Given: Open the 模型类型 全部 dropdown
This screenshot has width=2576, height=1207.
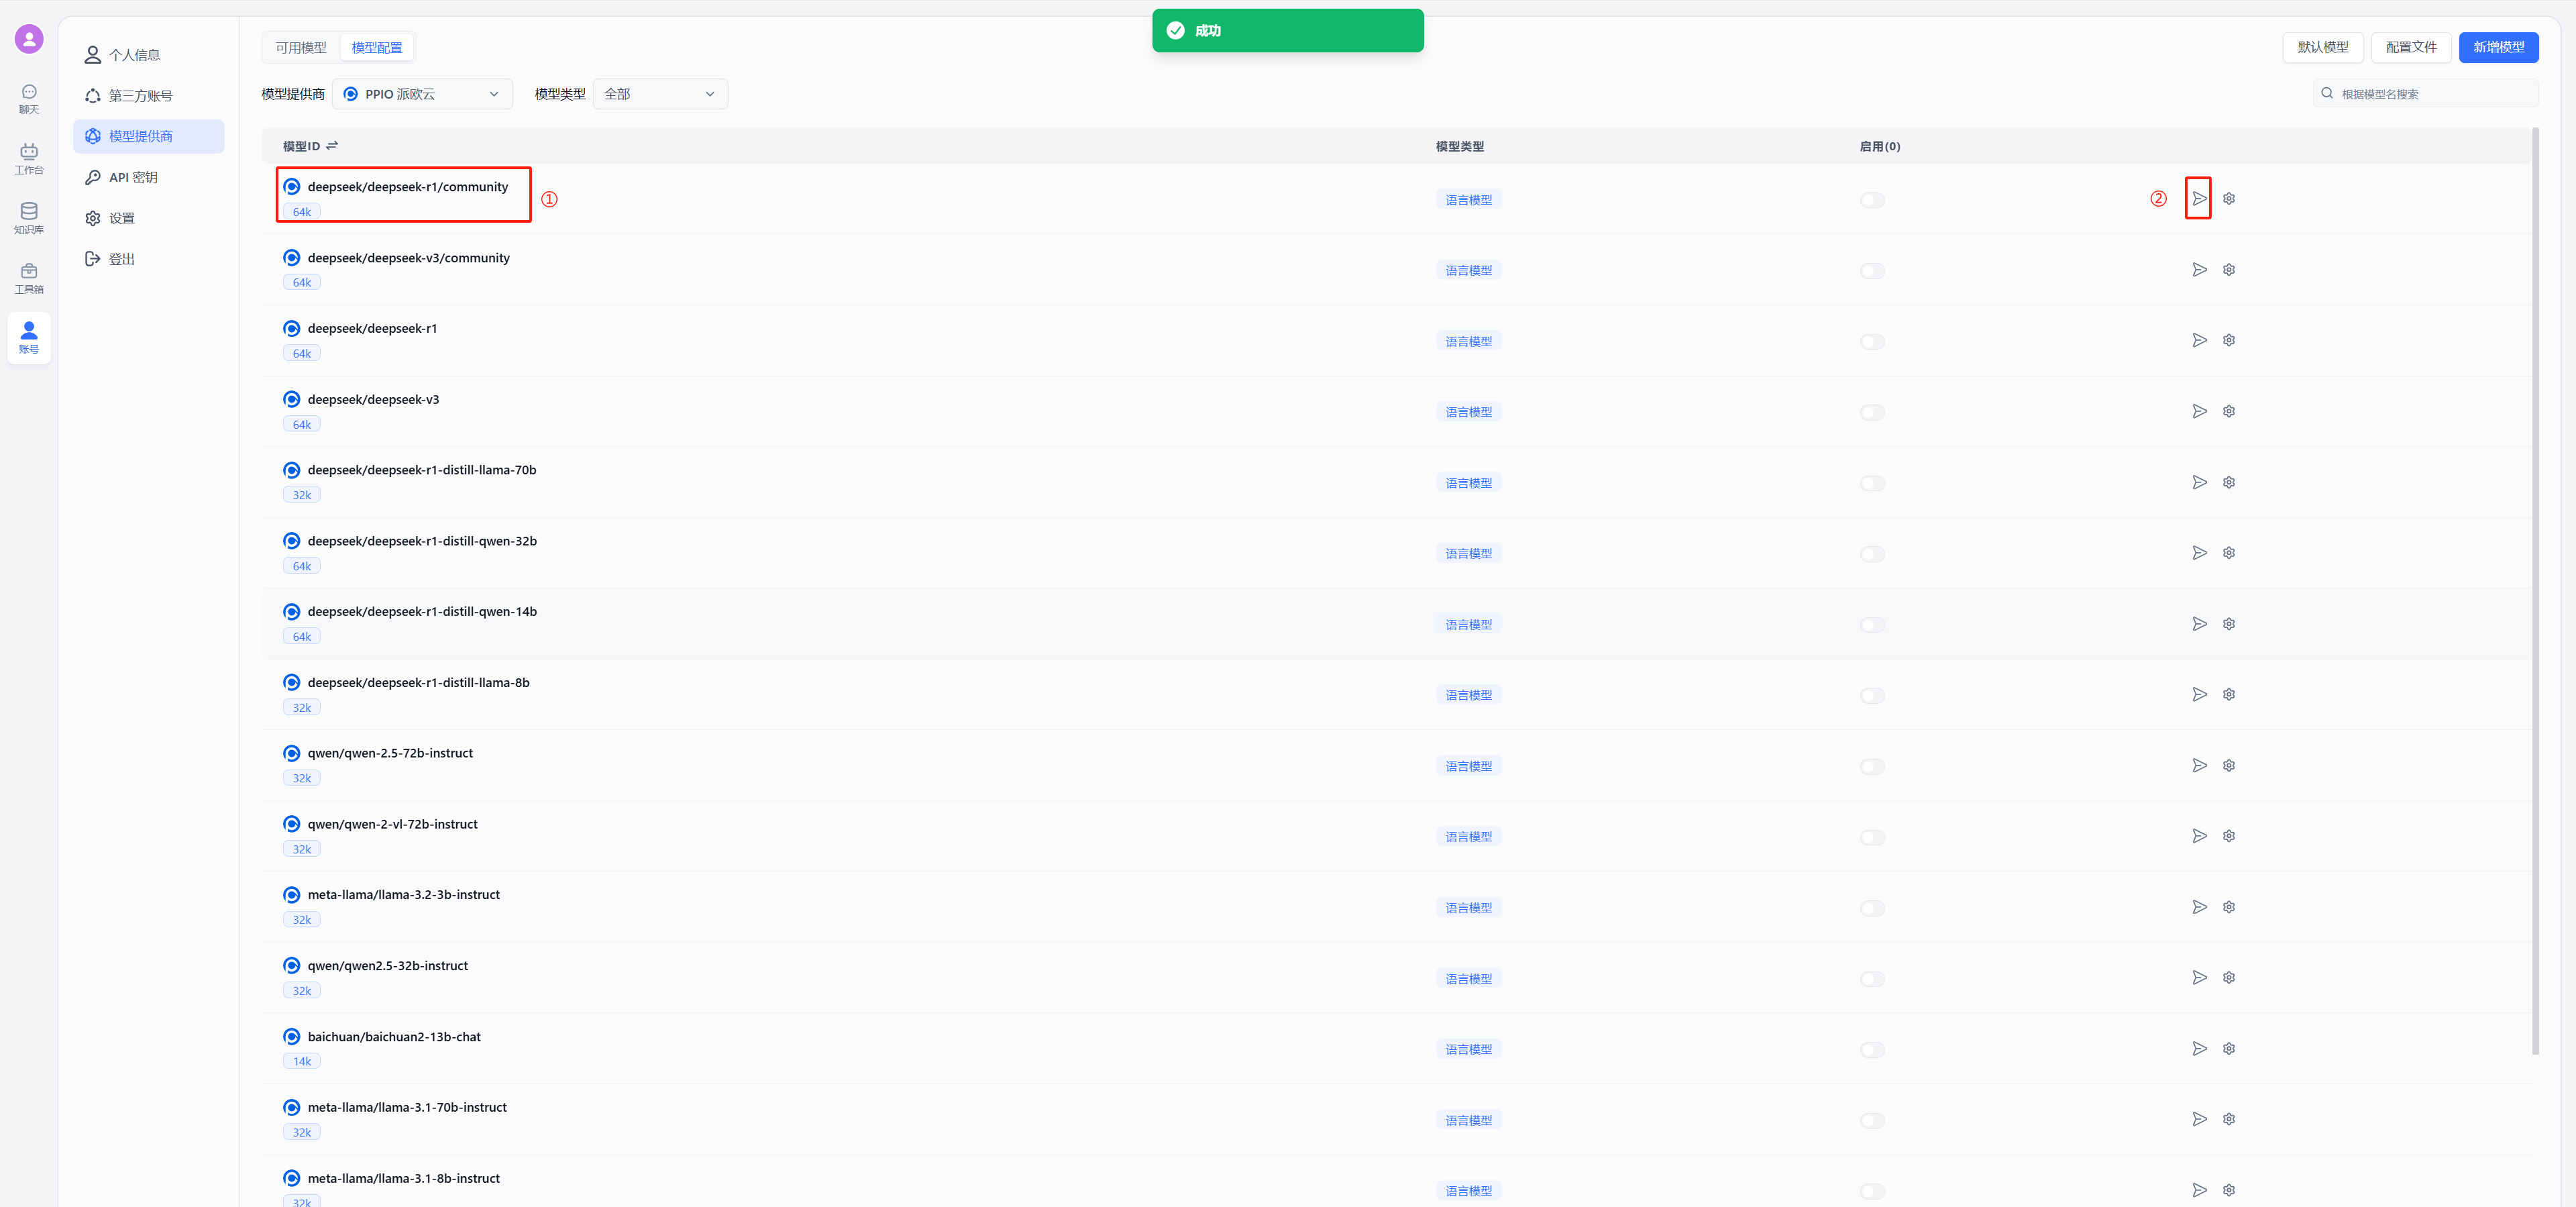Looking at the screenshot, I should pyautogui.click(x=659, y=93).
